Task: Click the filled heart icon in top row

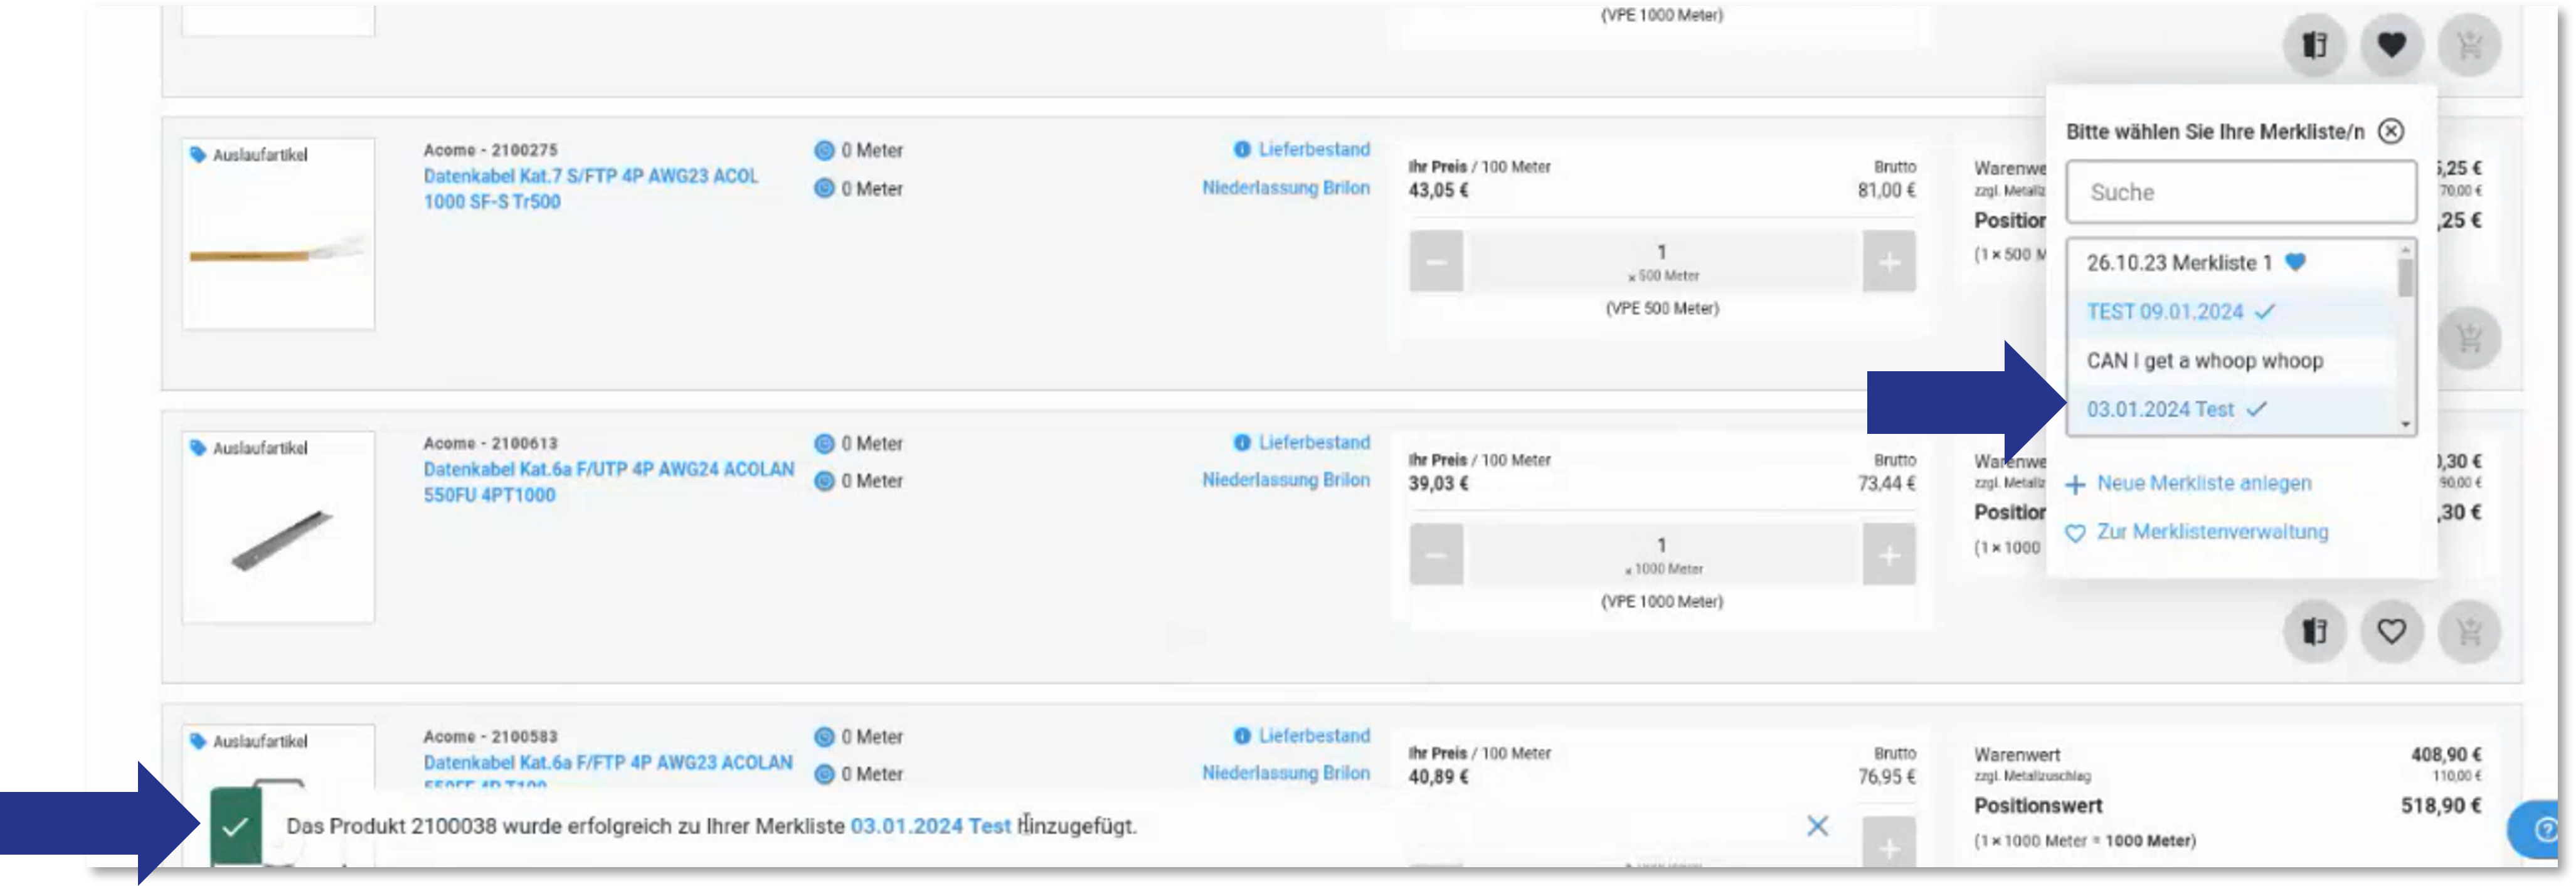Action: pyautogui.click(x=2391, y=45)
